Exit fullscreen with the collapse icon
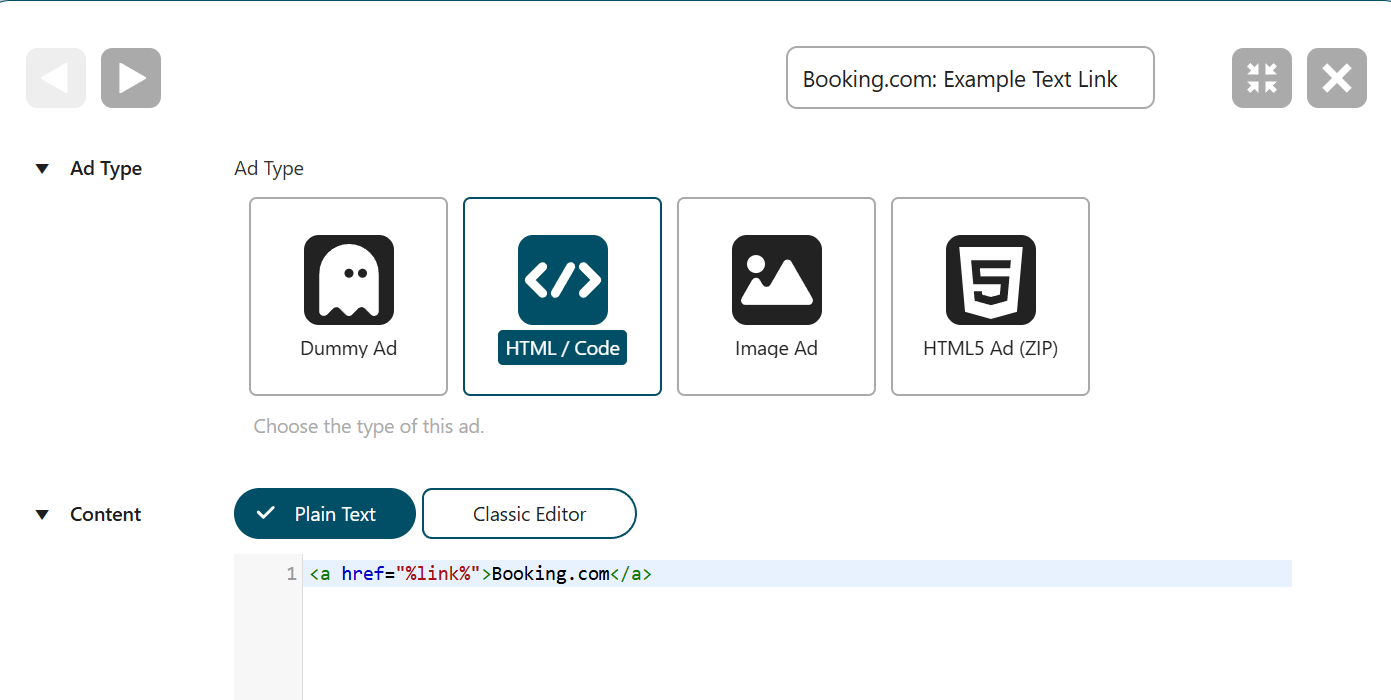Screen dimensions: 1391x700 (x=1262, y=78)
